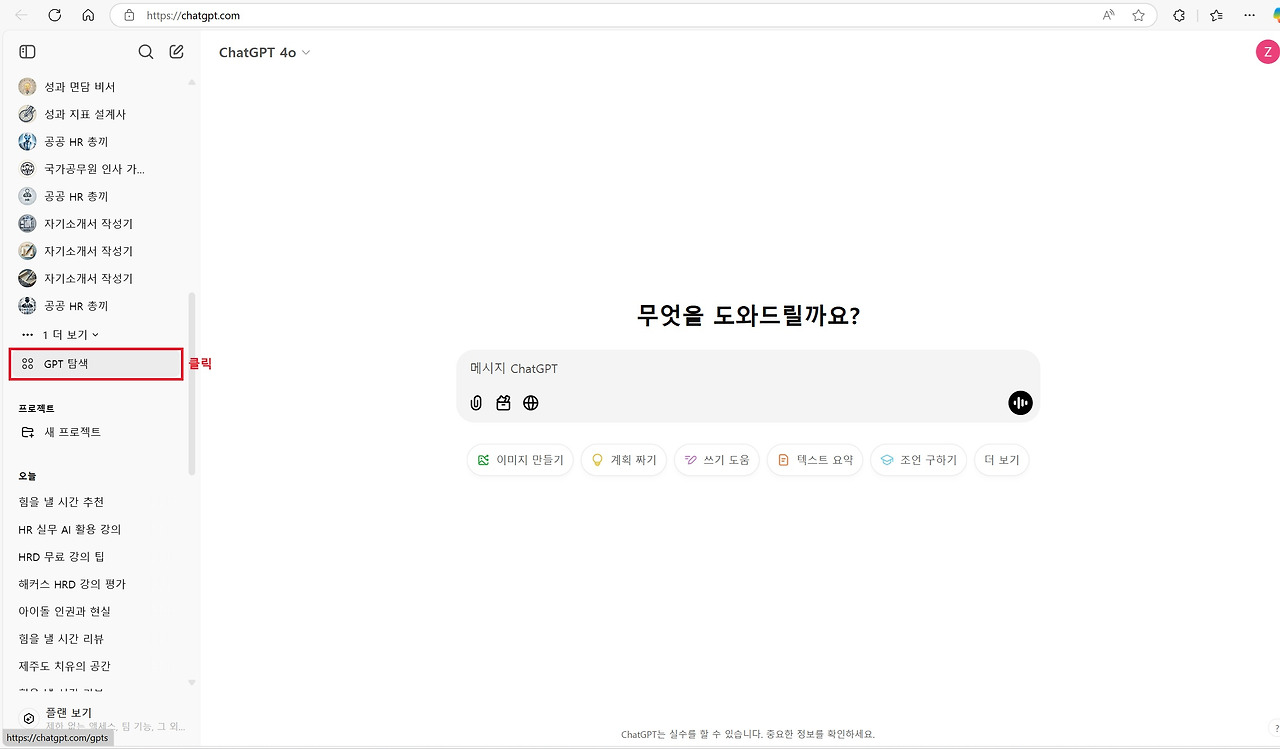Go to the browser home page
The image size is (1280, 749).
[88, 15]
